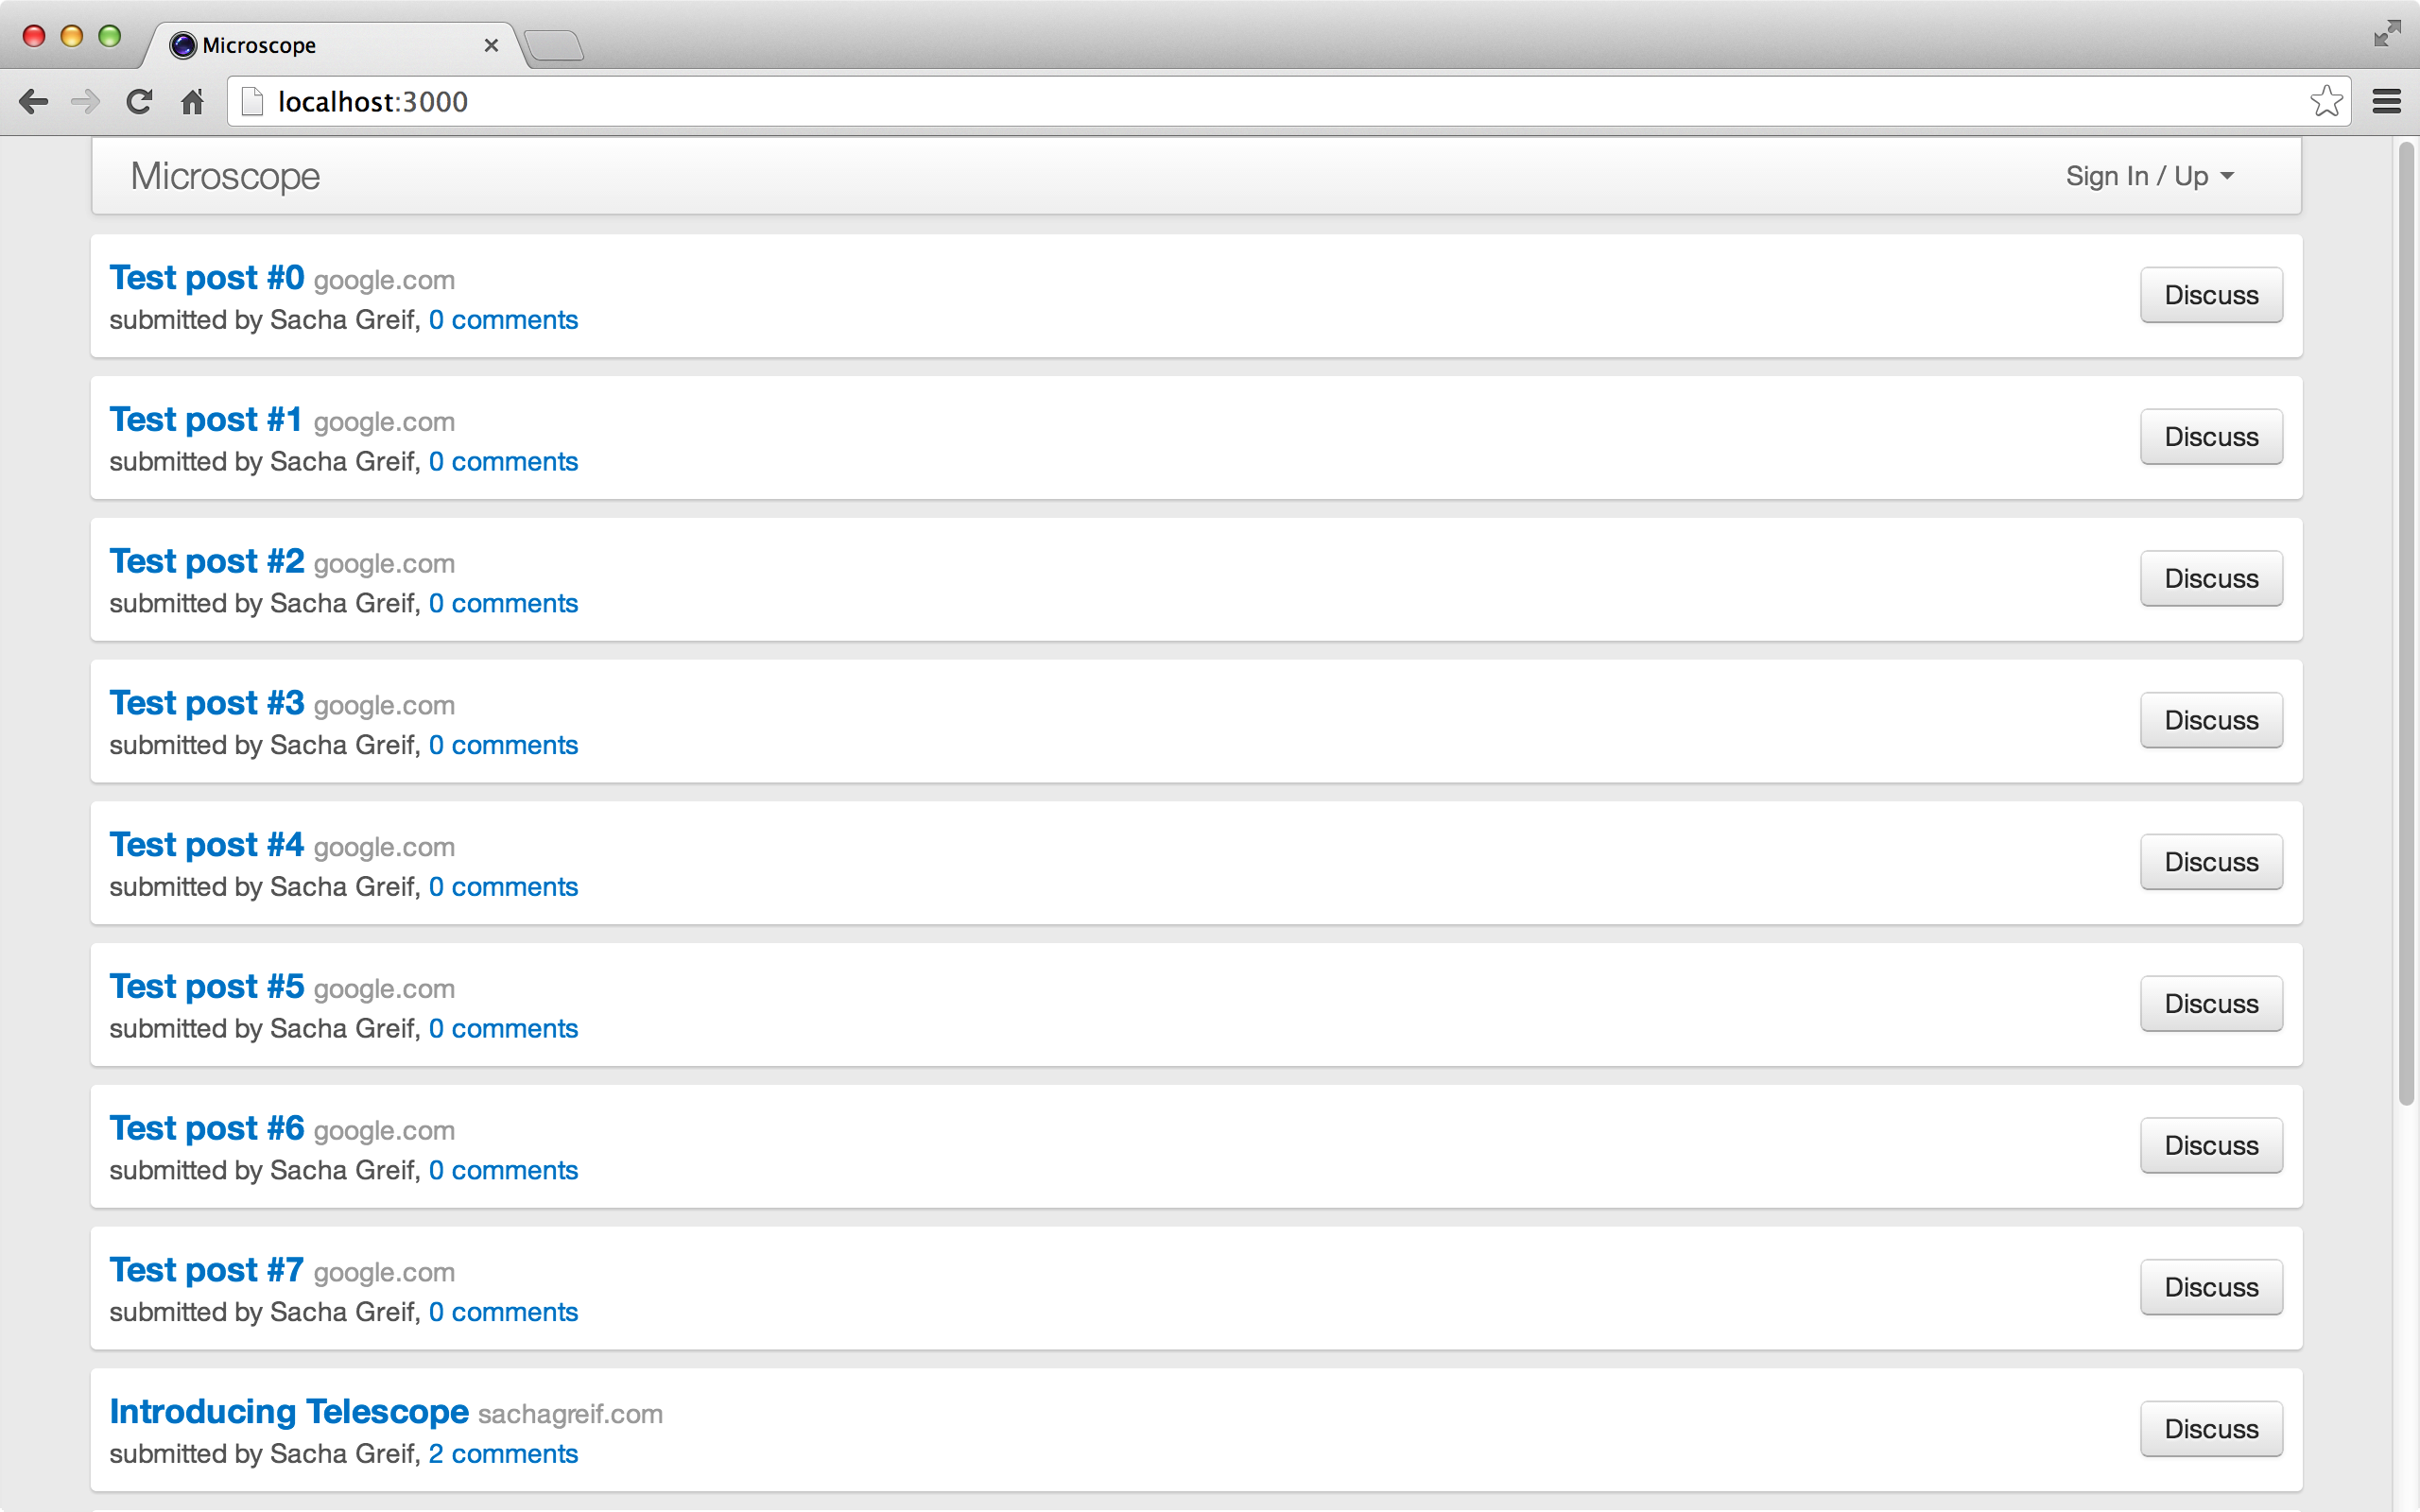Open the browser home page icon
Image resolution: width=2420 pixels, height=1512 pixels.
pos(192,102)
